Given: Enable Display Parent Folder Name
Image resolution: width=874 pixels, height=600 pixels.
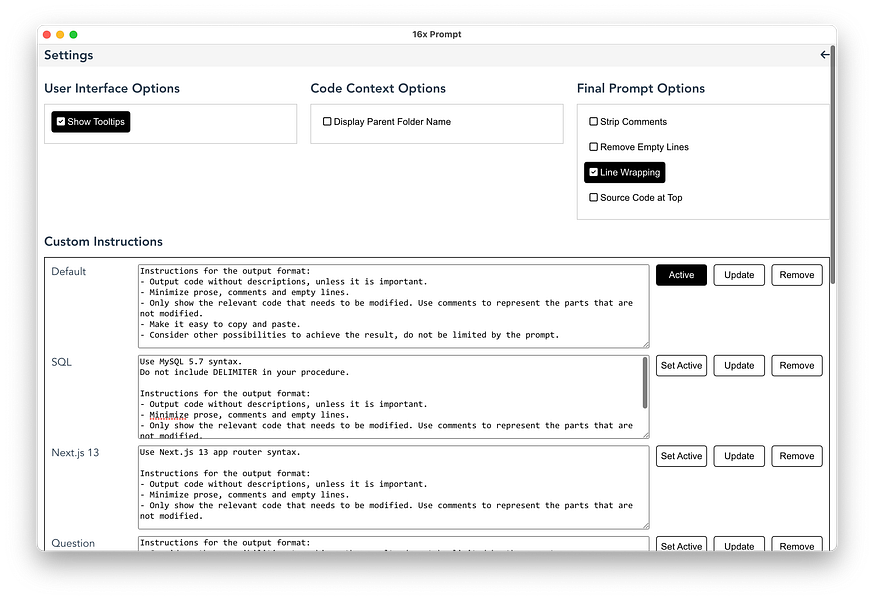Looking at the screenshot, I should click(387, 122).
